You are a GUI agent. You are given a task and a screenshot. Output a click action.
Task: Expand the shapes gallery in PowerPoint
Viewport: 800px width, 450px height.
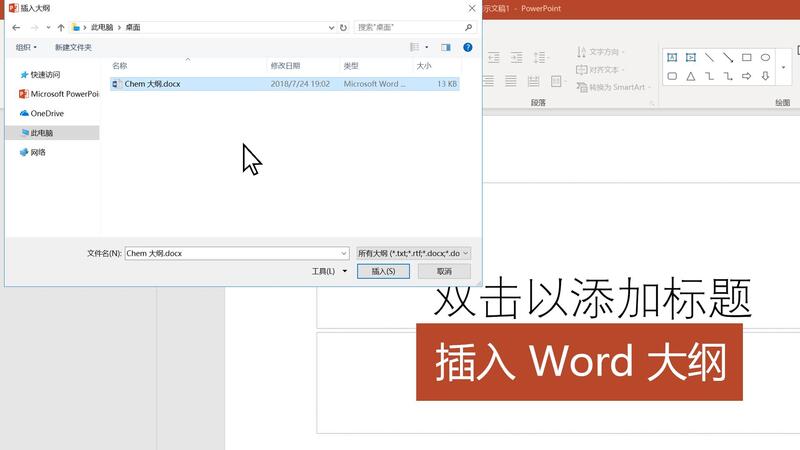(784, 67)
